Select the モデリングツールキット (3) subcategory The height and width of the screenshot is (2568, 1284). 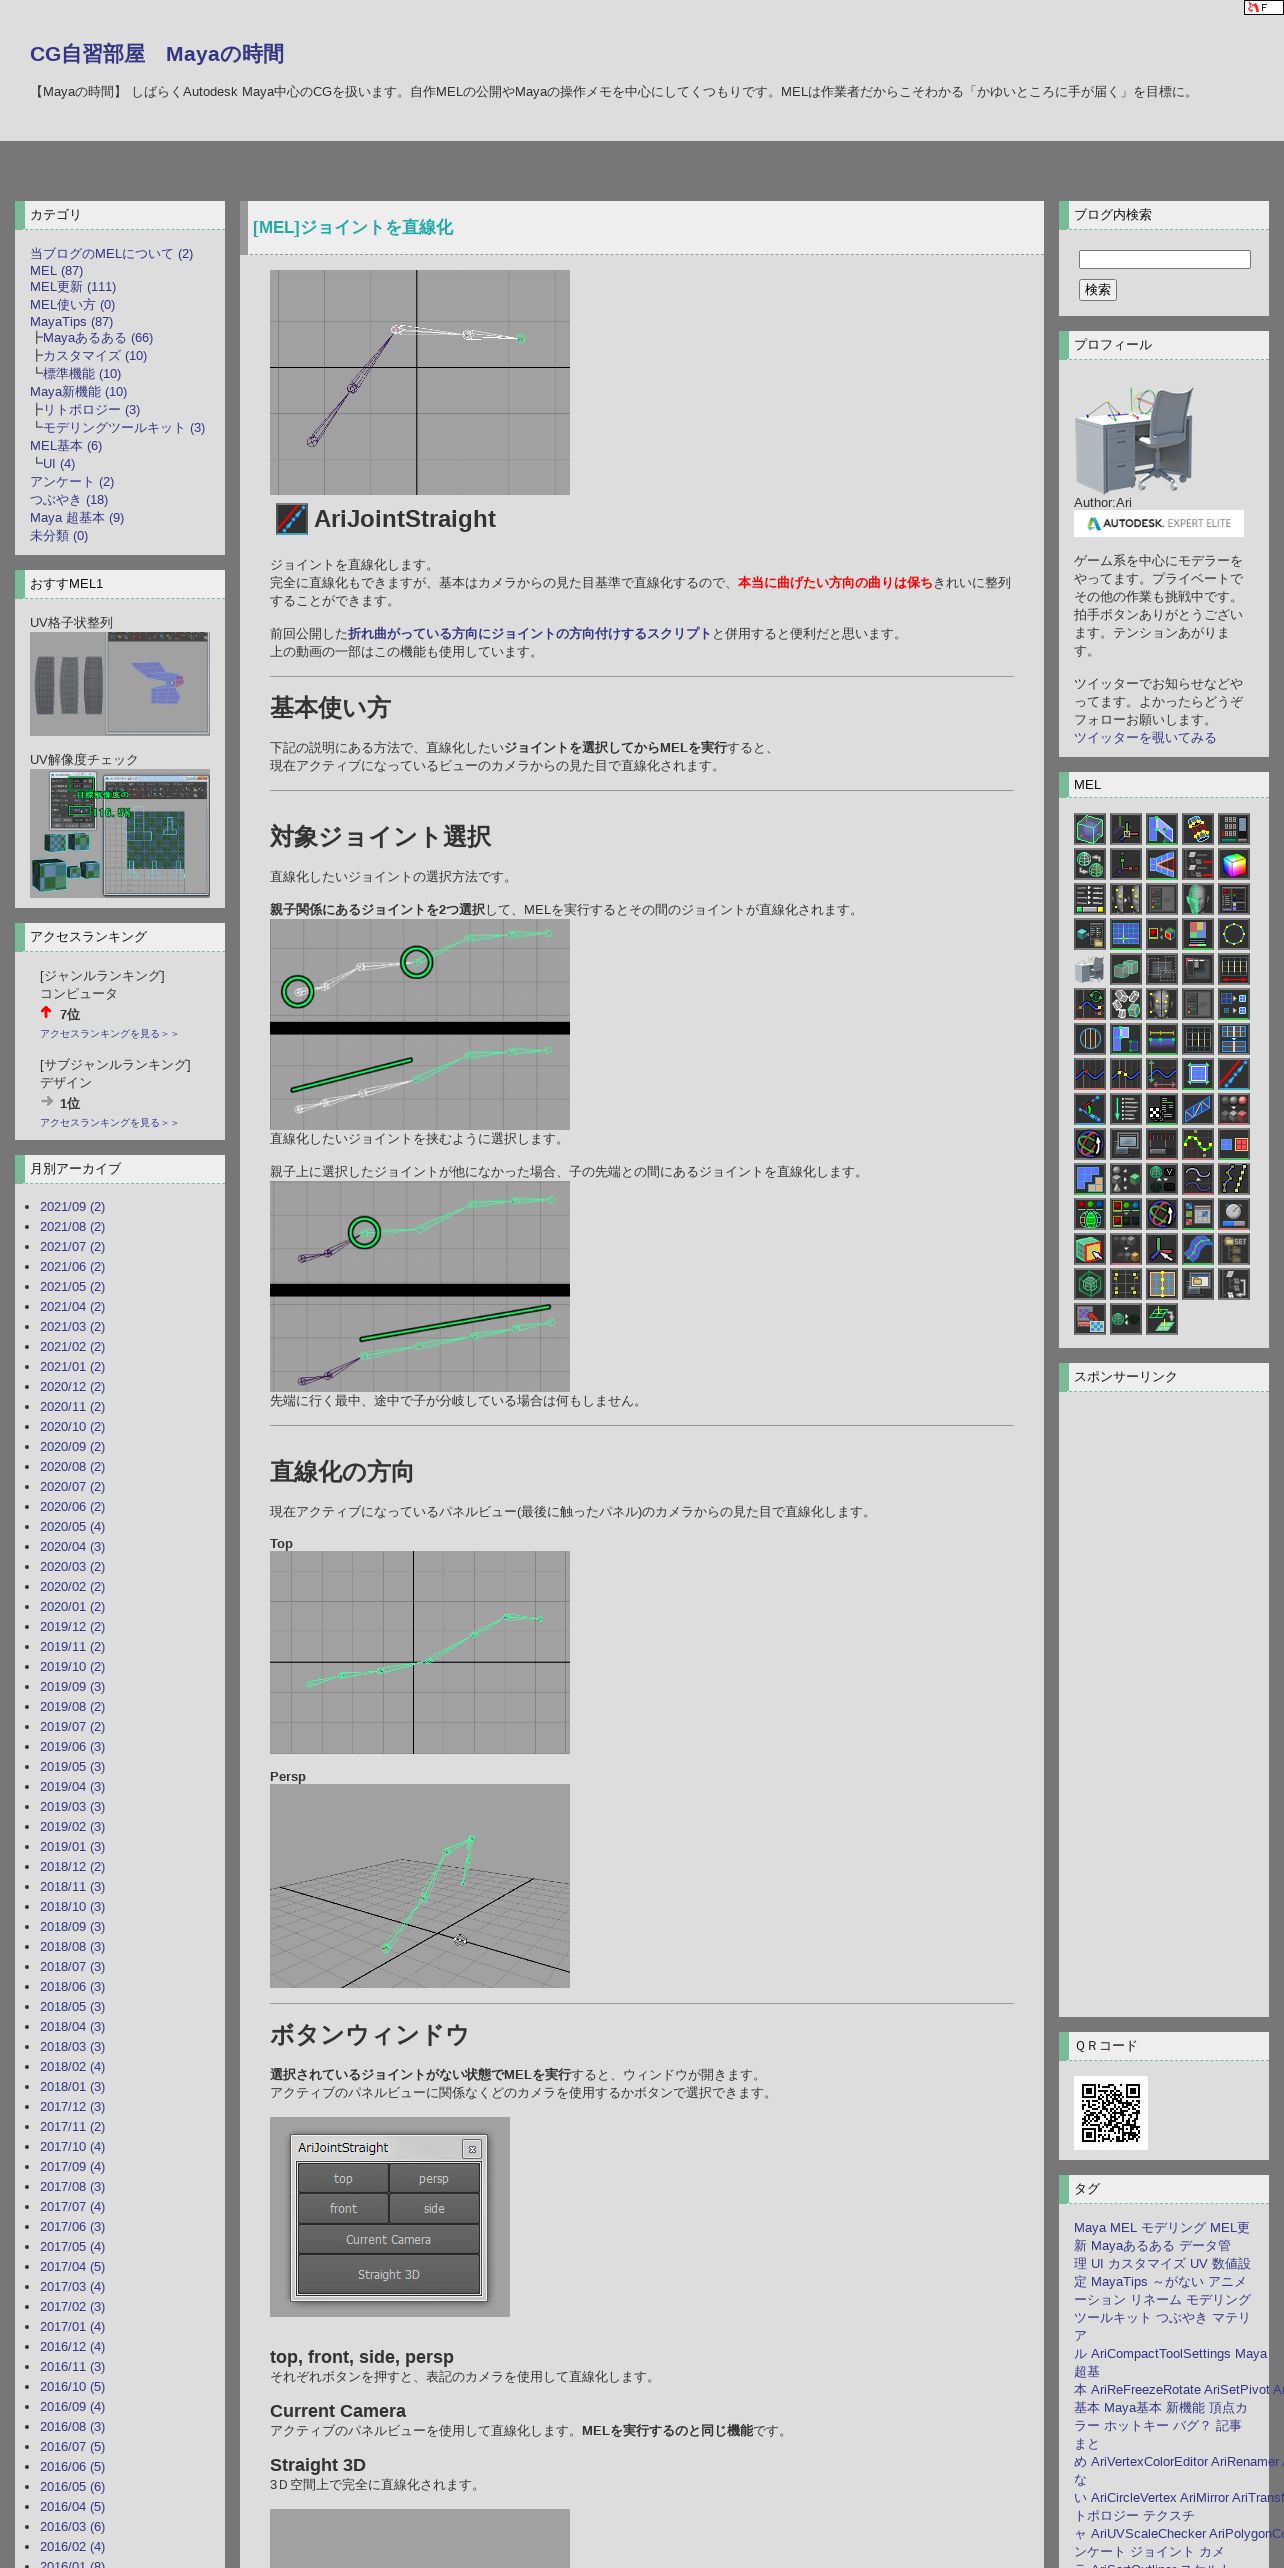coord(124,428)
